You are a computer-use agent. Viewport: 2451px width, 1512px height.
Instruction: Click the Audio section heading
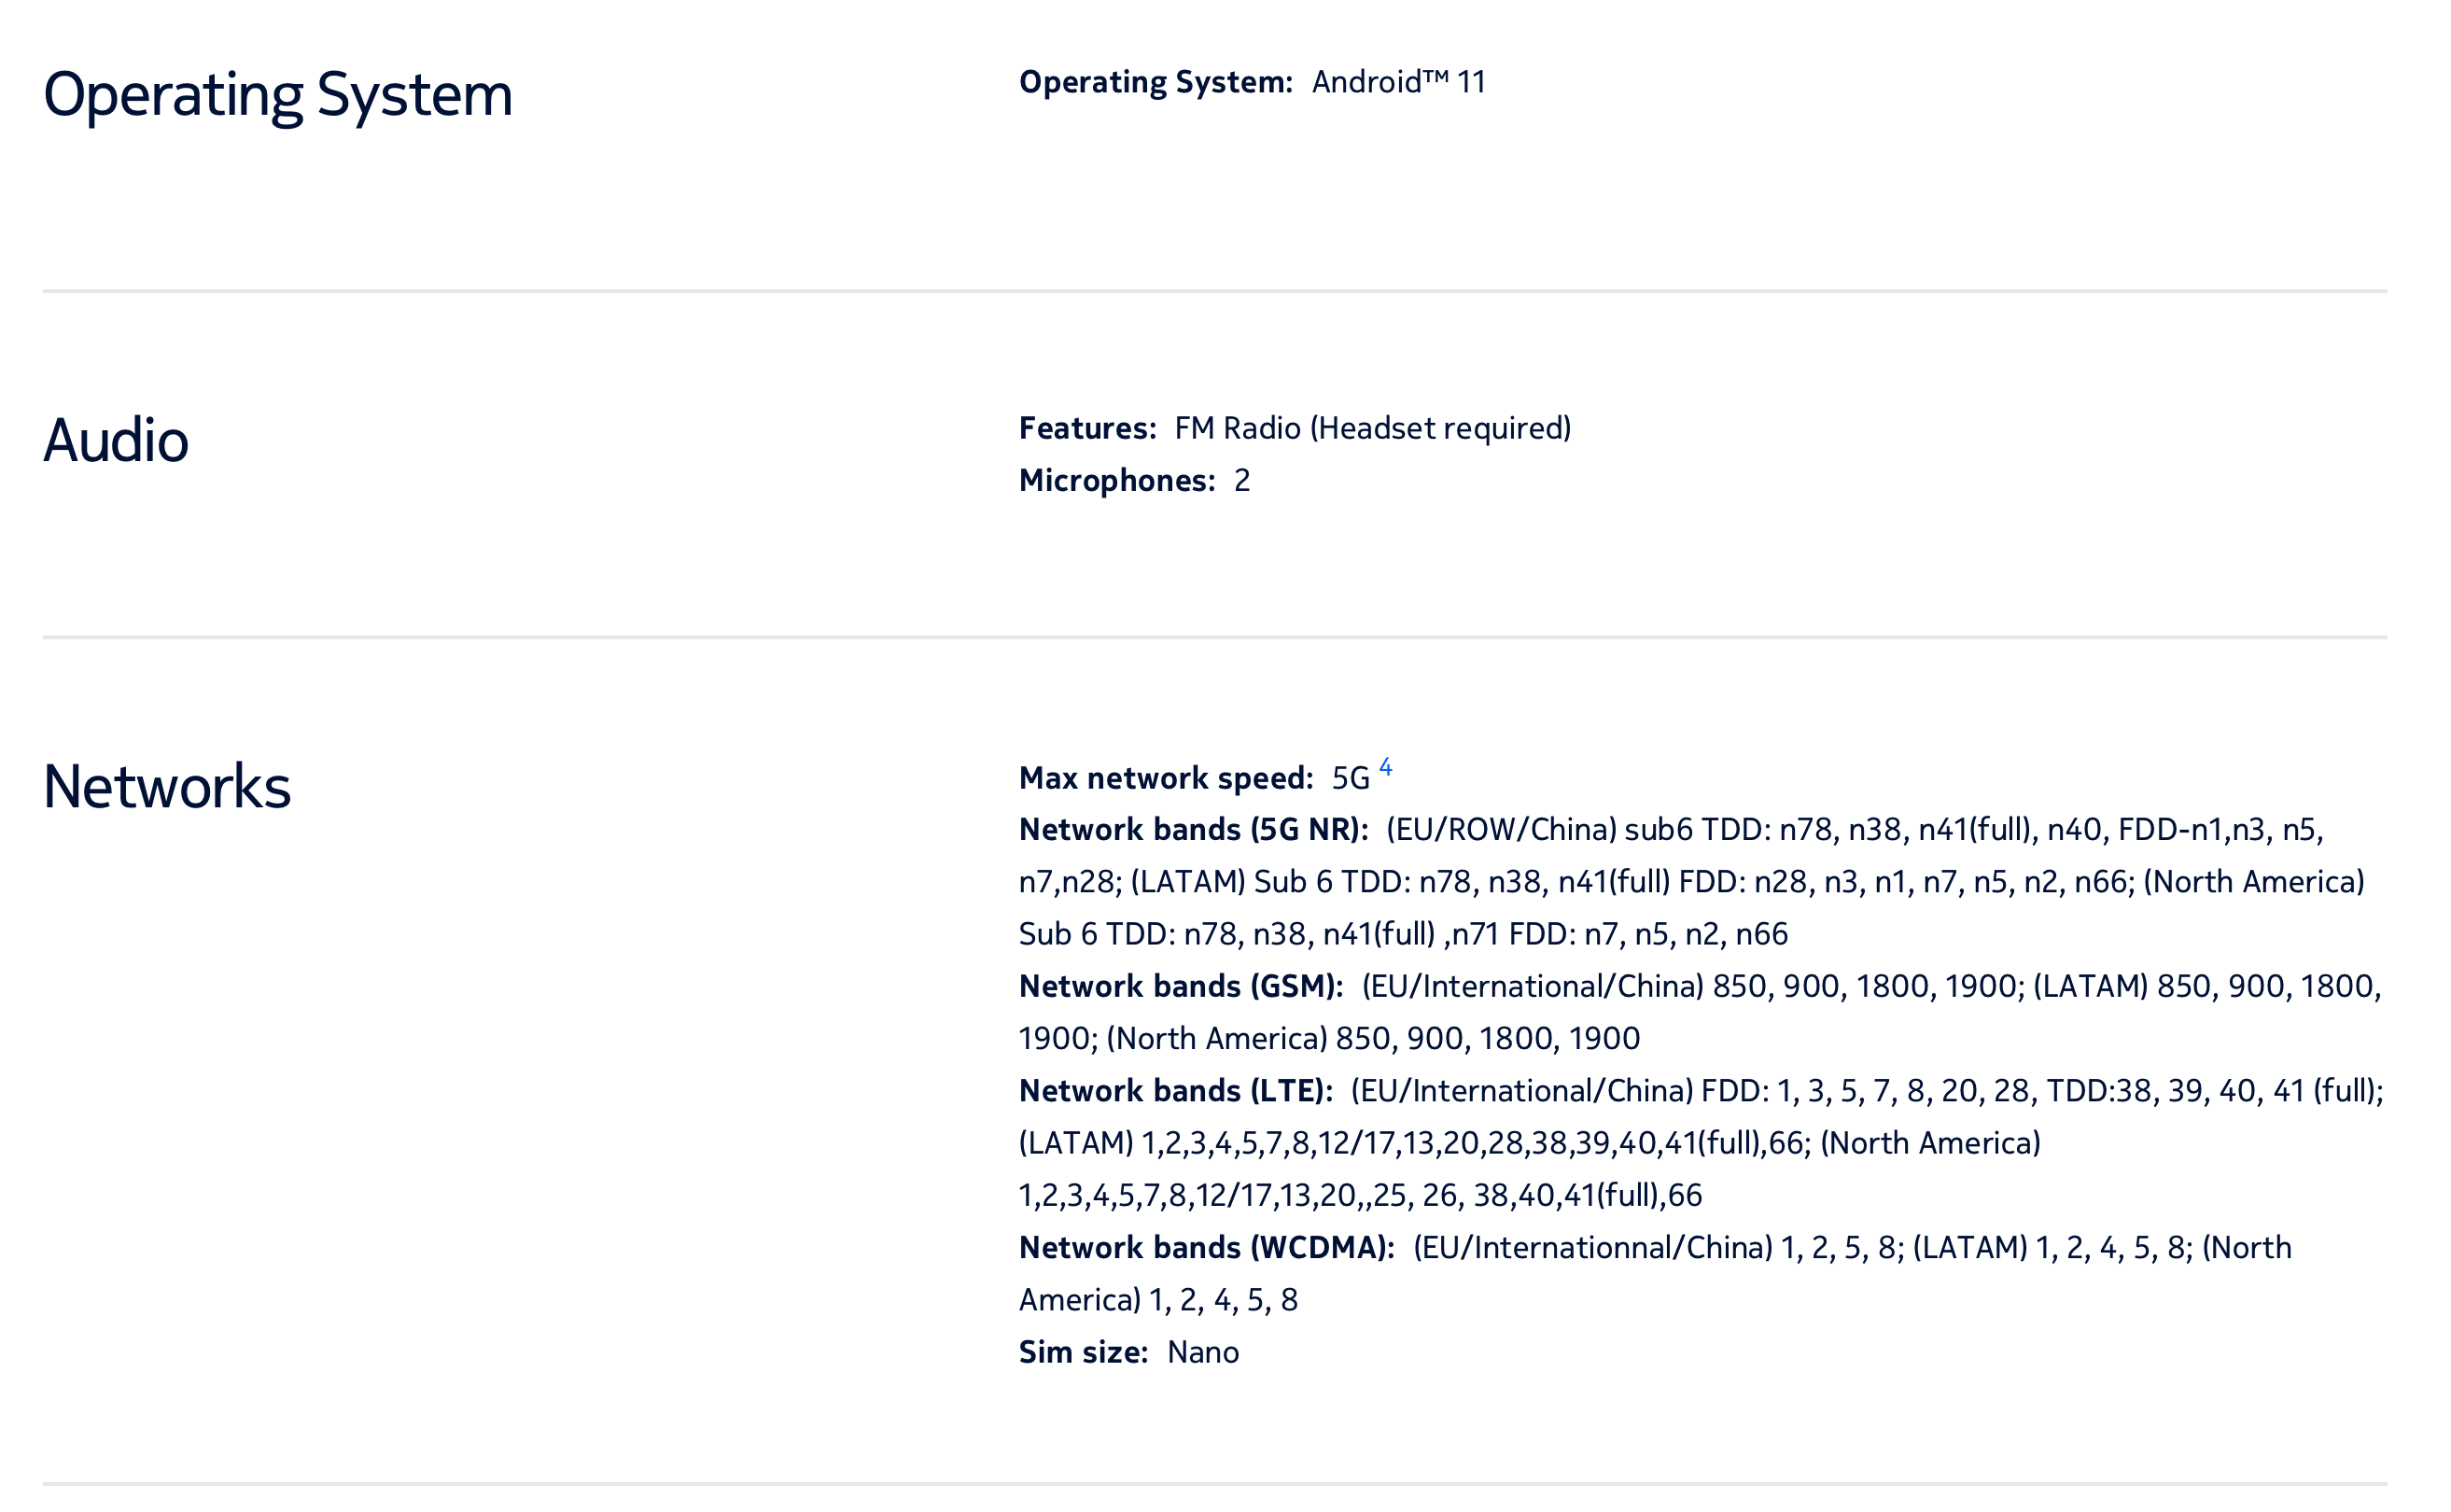pos(116,441)
